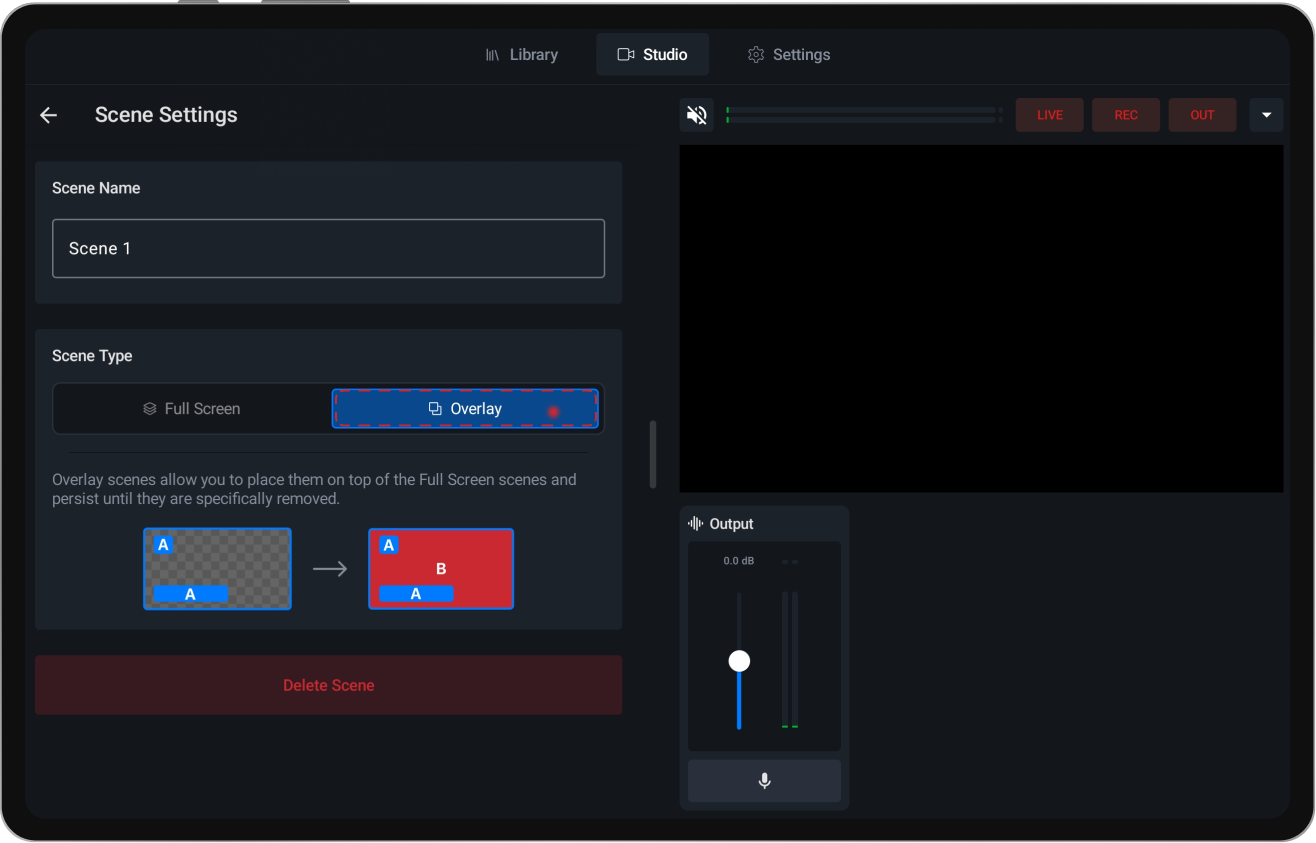Click the Library bars icon in the top bar

492,54
